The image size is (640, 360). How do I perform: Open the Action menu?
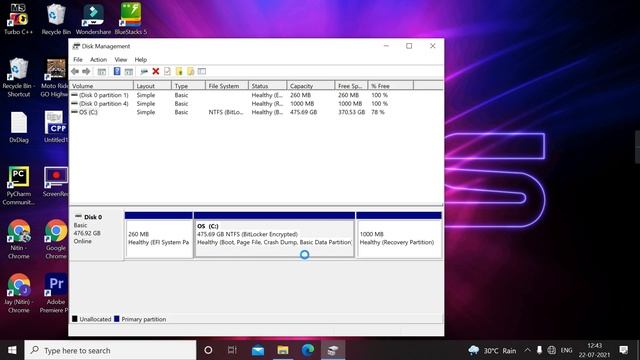click(98, 60)
